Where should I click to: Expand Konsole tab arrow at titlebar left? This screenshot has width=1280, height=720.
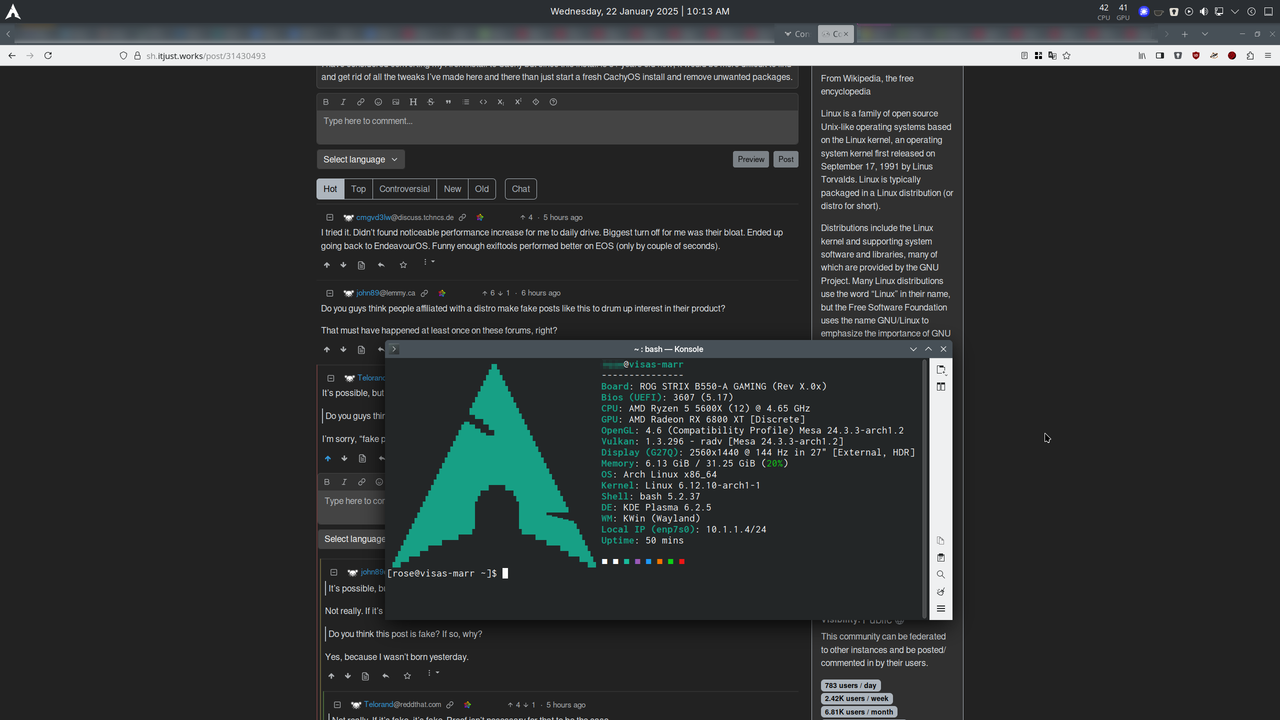tap(394, 349)
